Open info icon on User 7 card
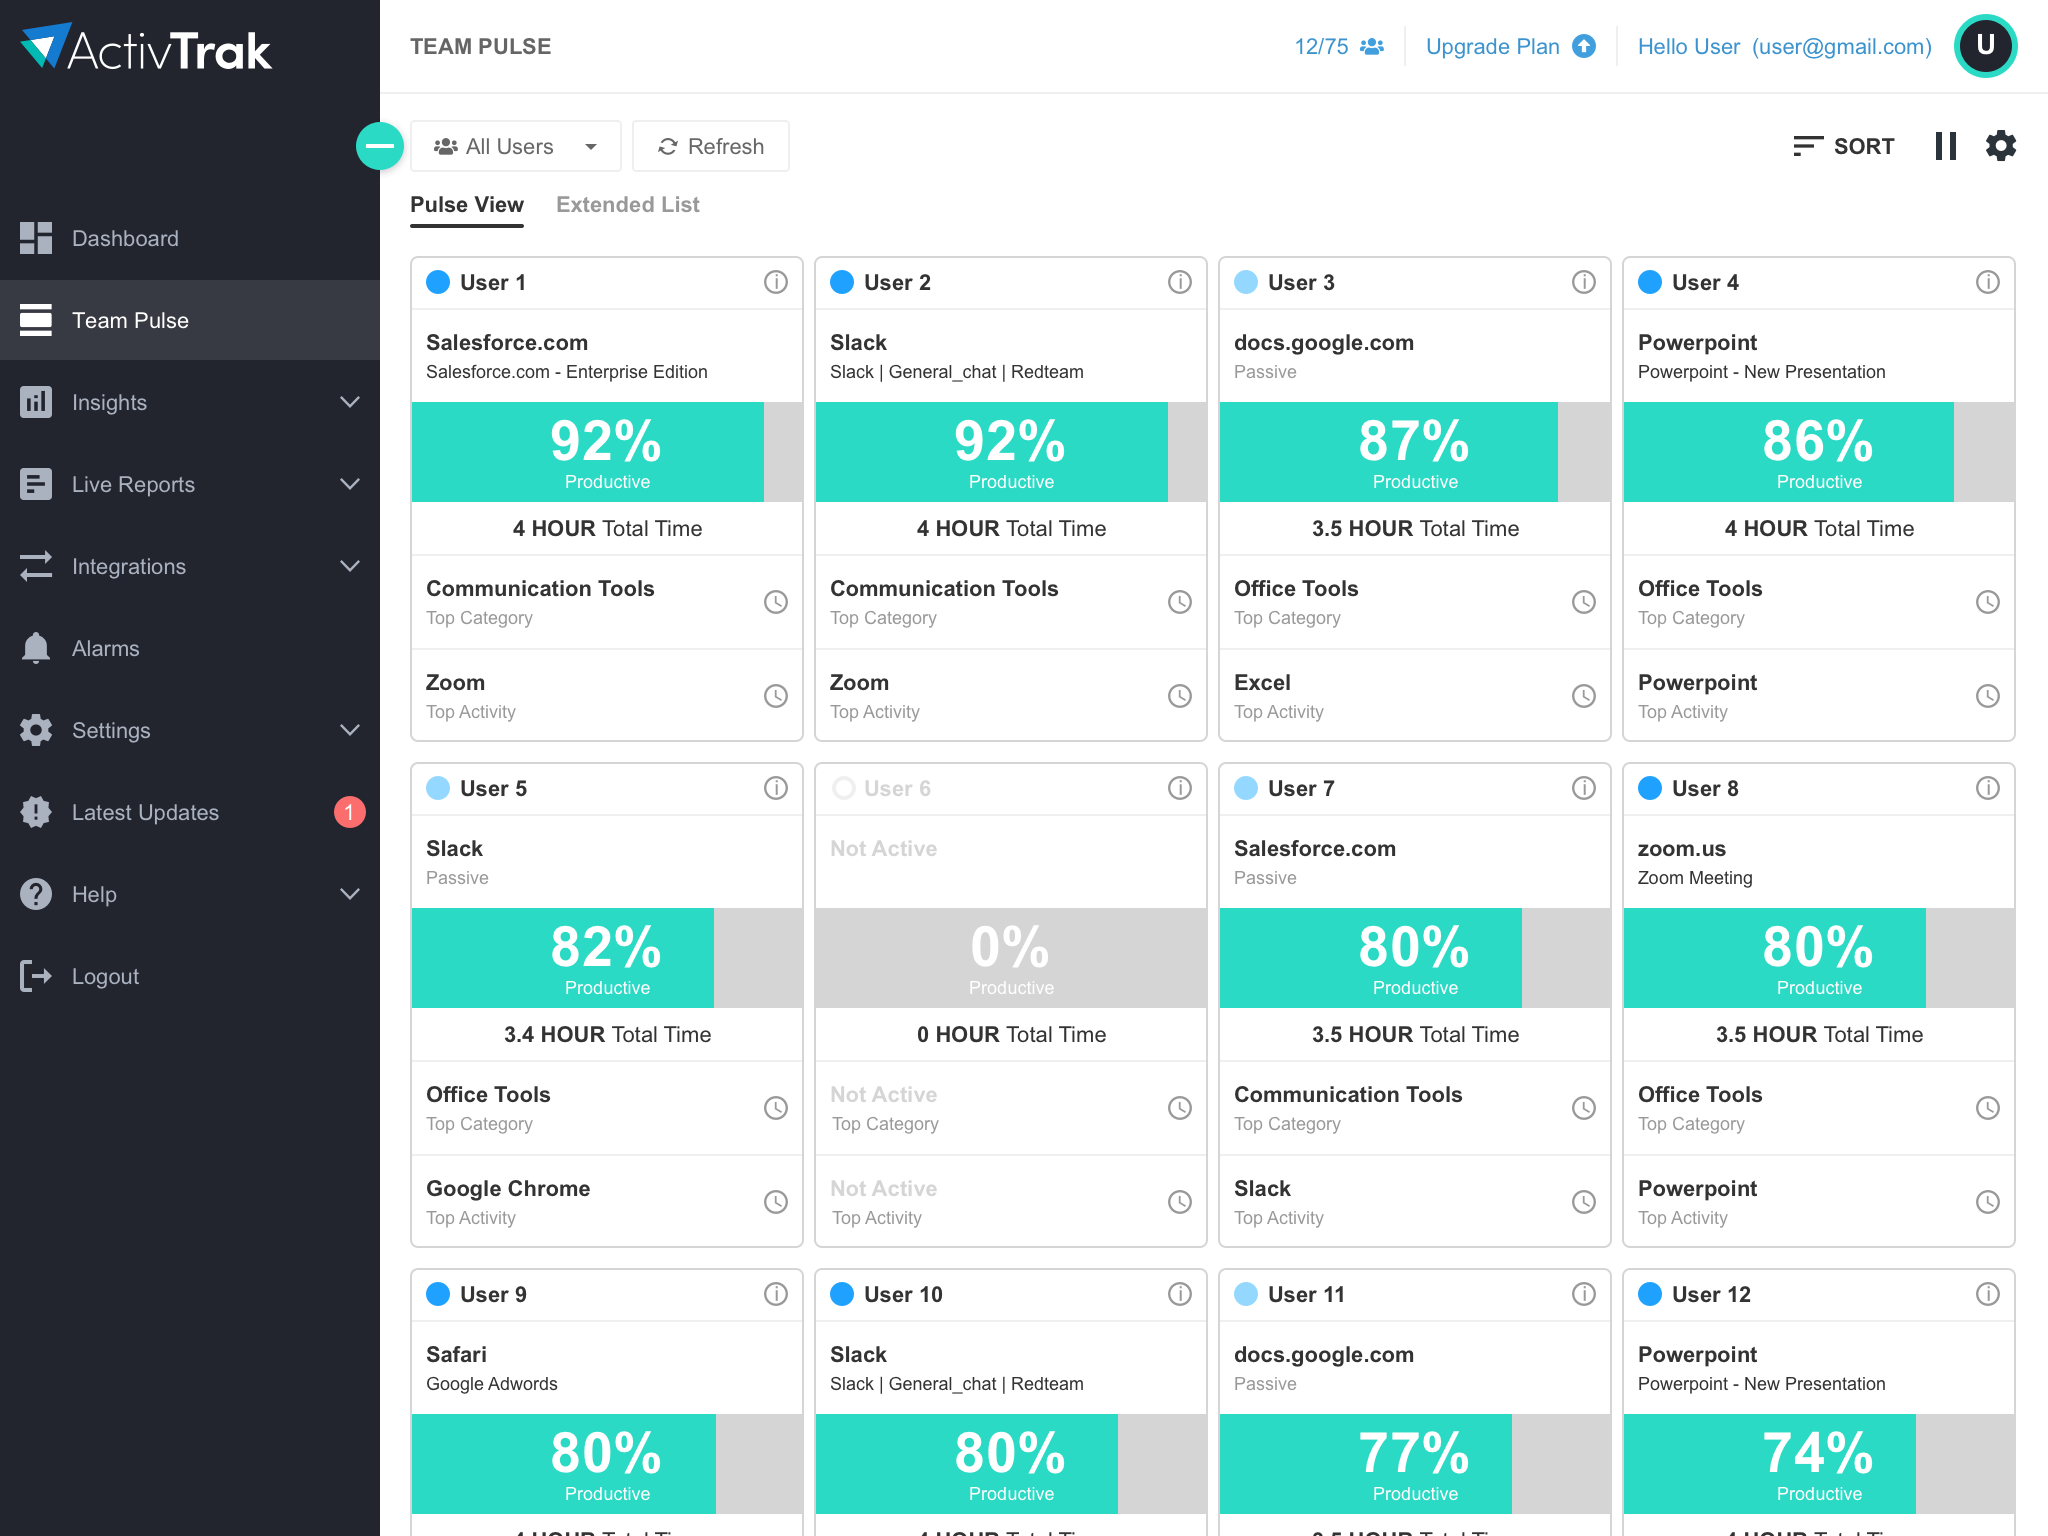This screenshot has height=1536, width=2048. 1584,788
